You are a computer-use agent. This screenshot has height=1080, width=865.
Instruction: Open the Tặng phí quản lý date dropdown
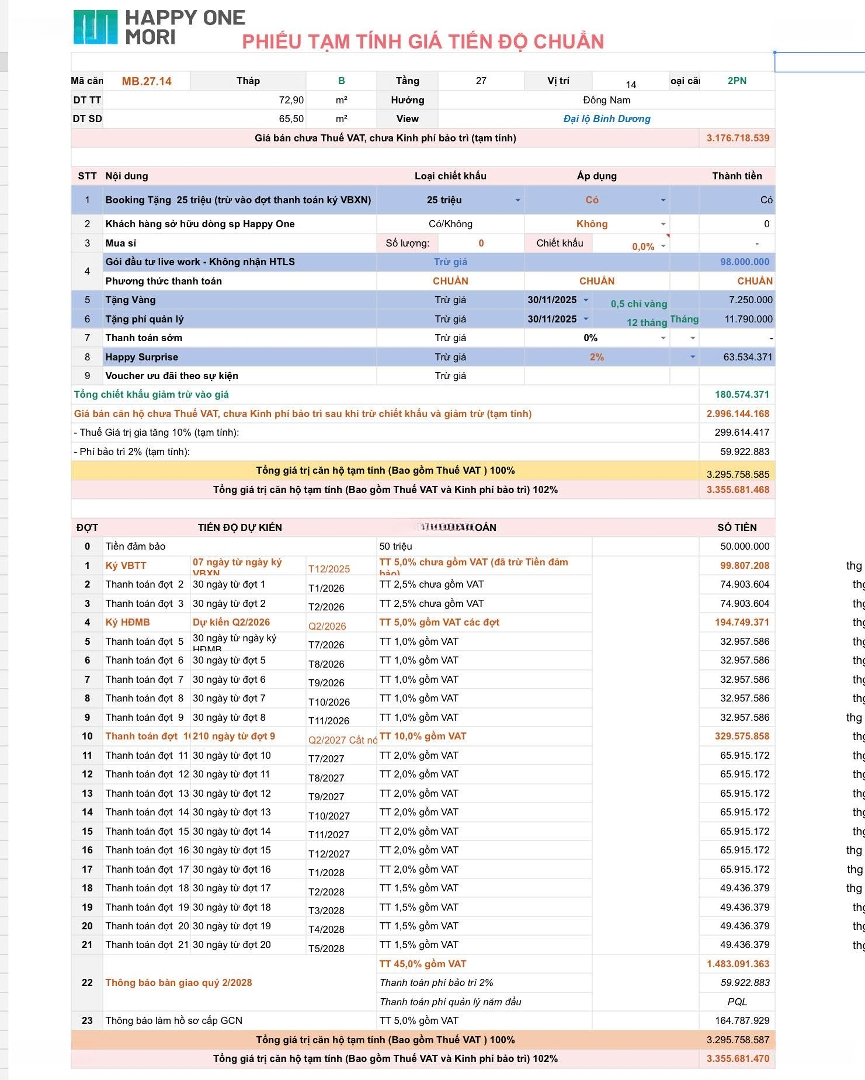pyautogui.click(x=586, y=319)
